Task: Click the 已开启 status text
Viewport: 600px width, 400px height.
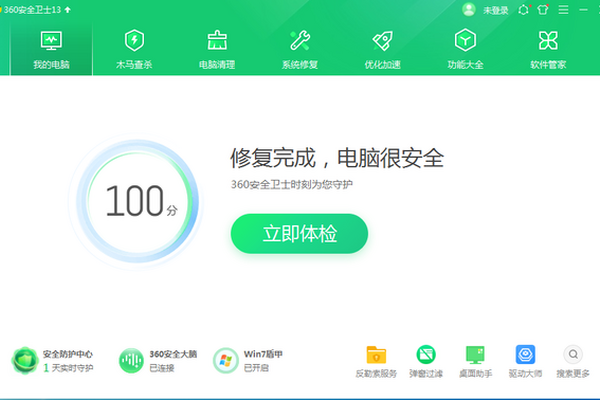Action: pyautogui.click(x=256, y=368)
